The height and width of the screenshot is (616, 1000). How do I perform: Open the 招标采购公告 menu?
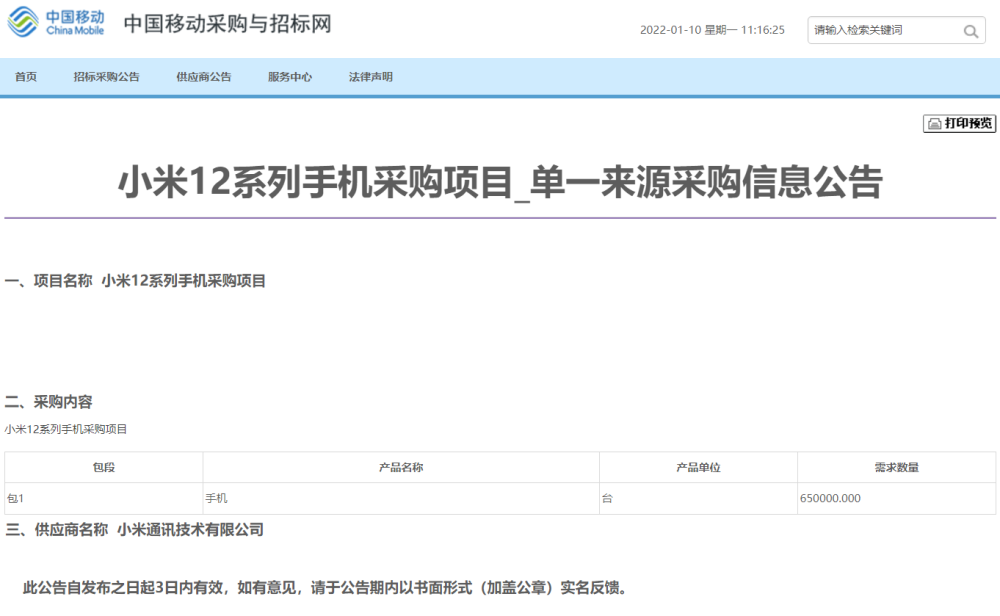click(107, 77)
